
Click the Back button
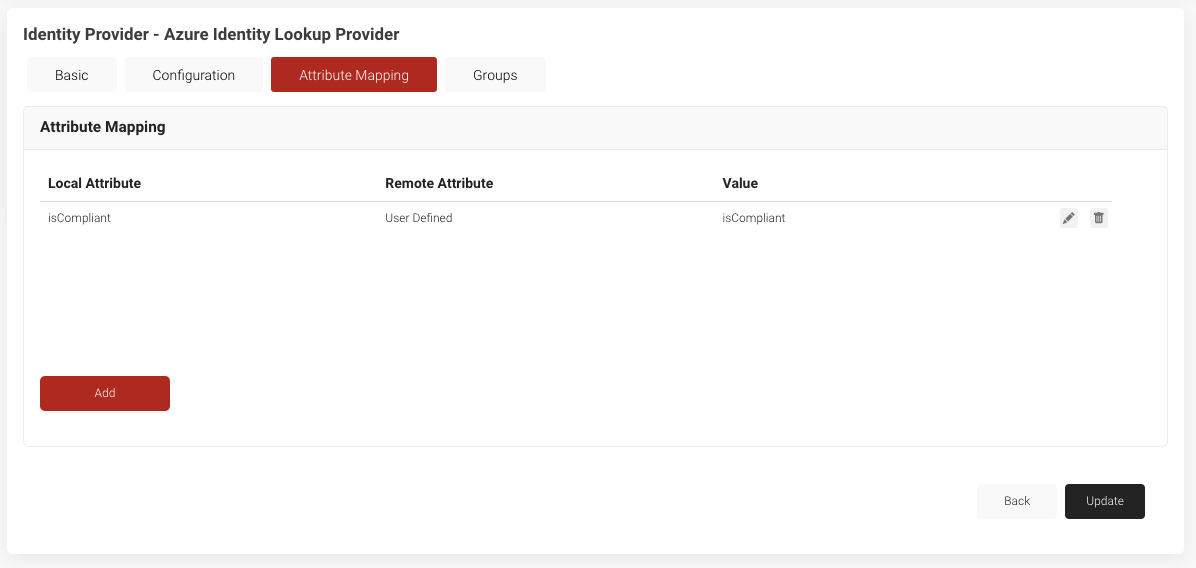click(x=1016, y=501)
